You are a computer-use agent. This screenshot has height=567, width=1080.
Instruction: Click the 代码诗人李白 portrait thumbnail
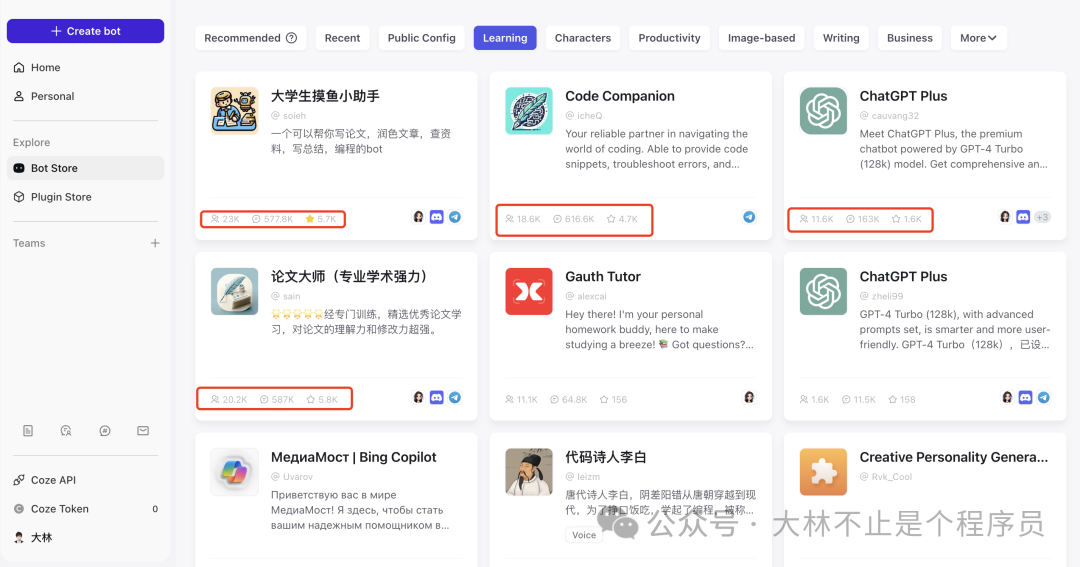pyautogui.click(x=529, y=472)
